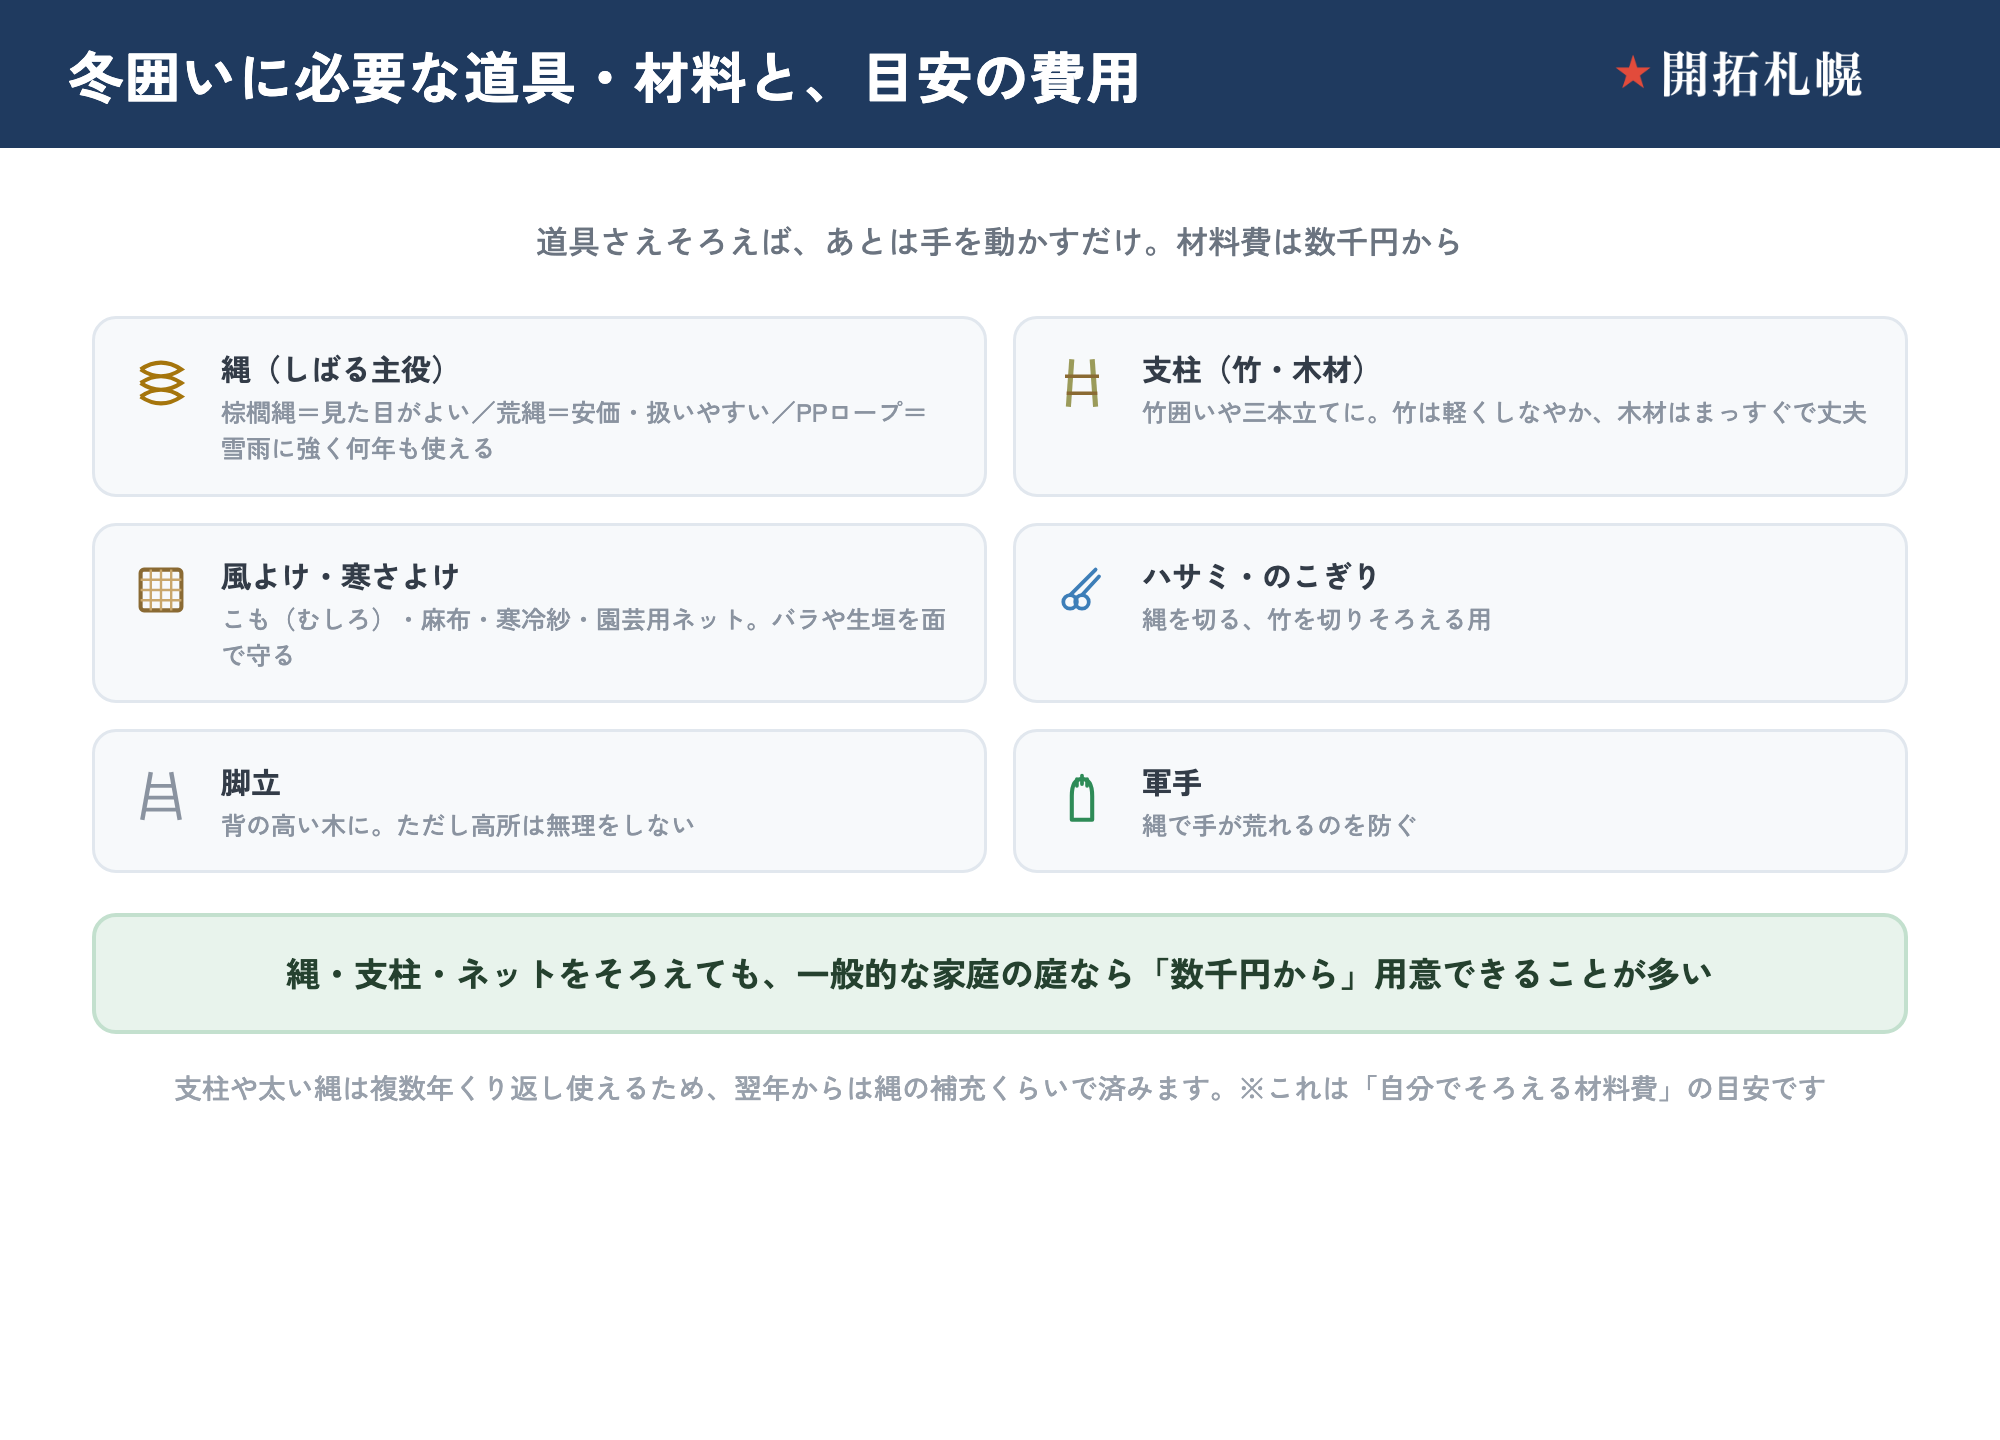This screenshot has width=2000, height=1440.
Task: Click the description 背の高い木に。ただし高所は無理をしない
Action: tap(458, 826)
